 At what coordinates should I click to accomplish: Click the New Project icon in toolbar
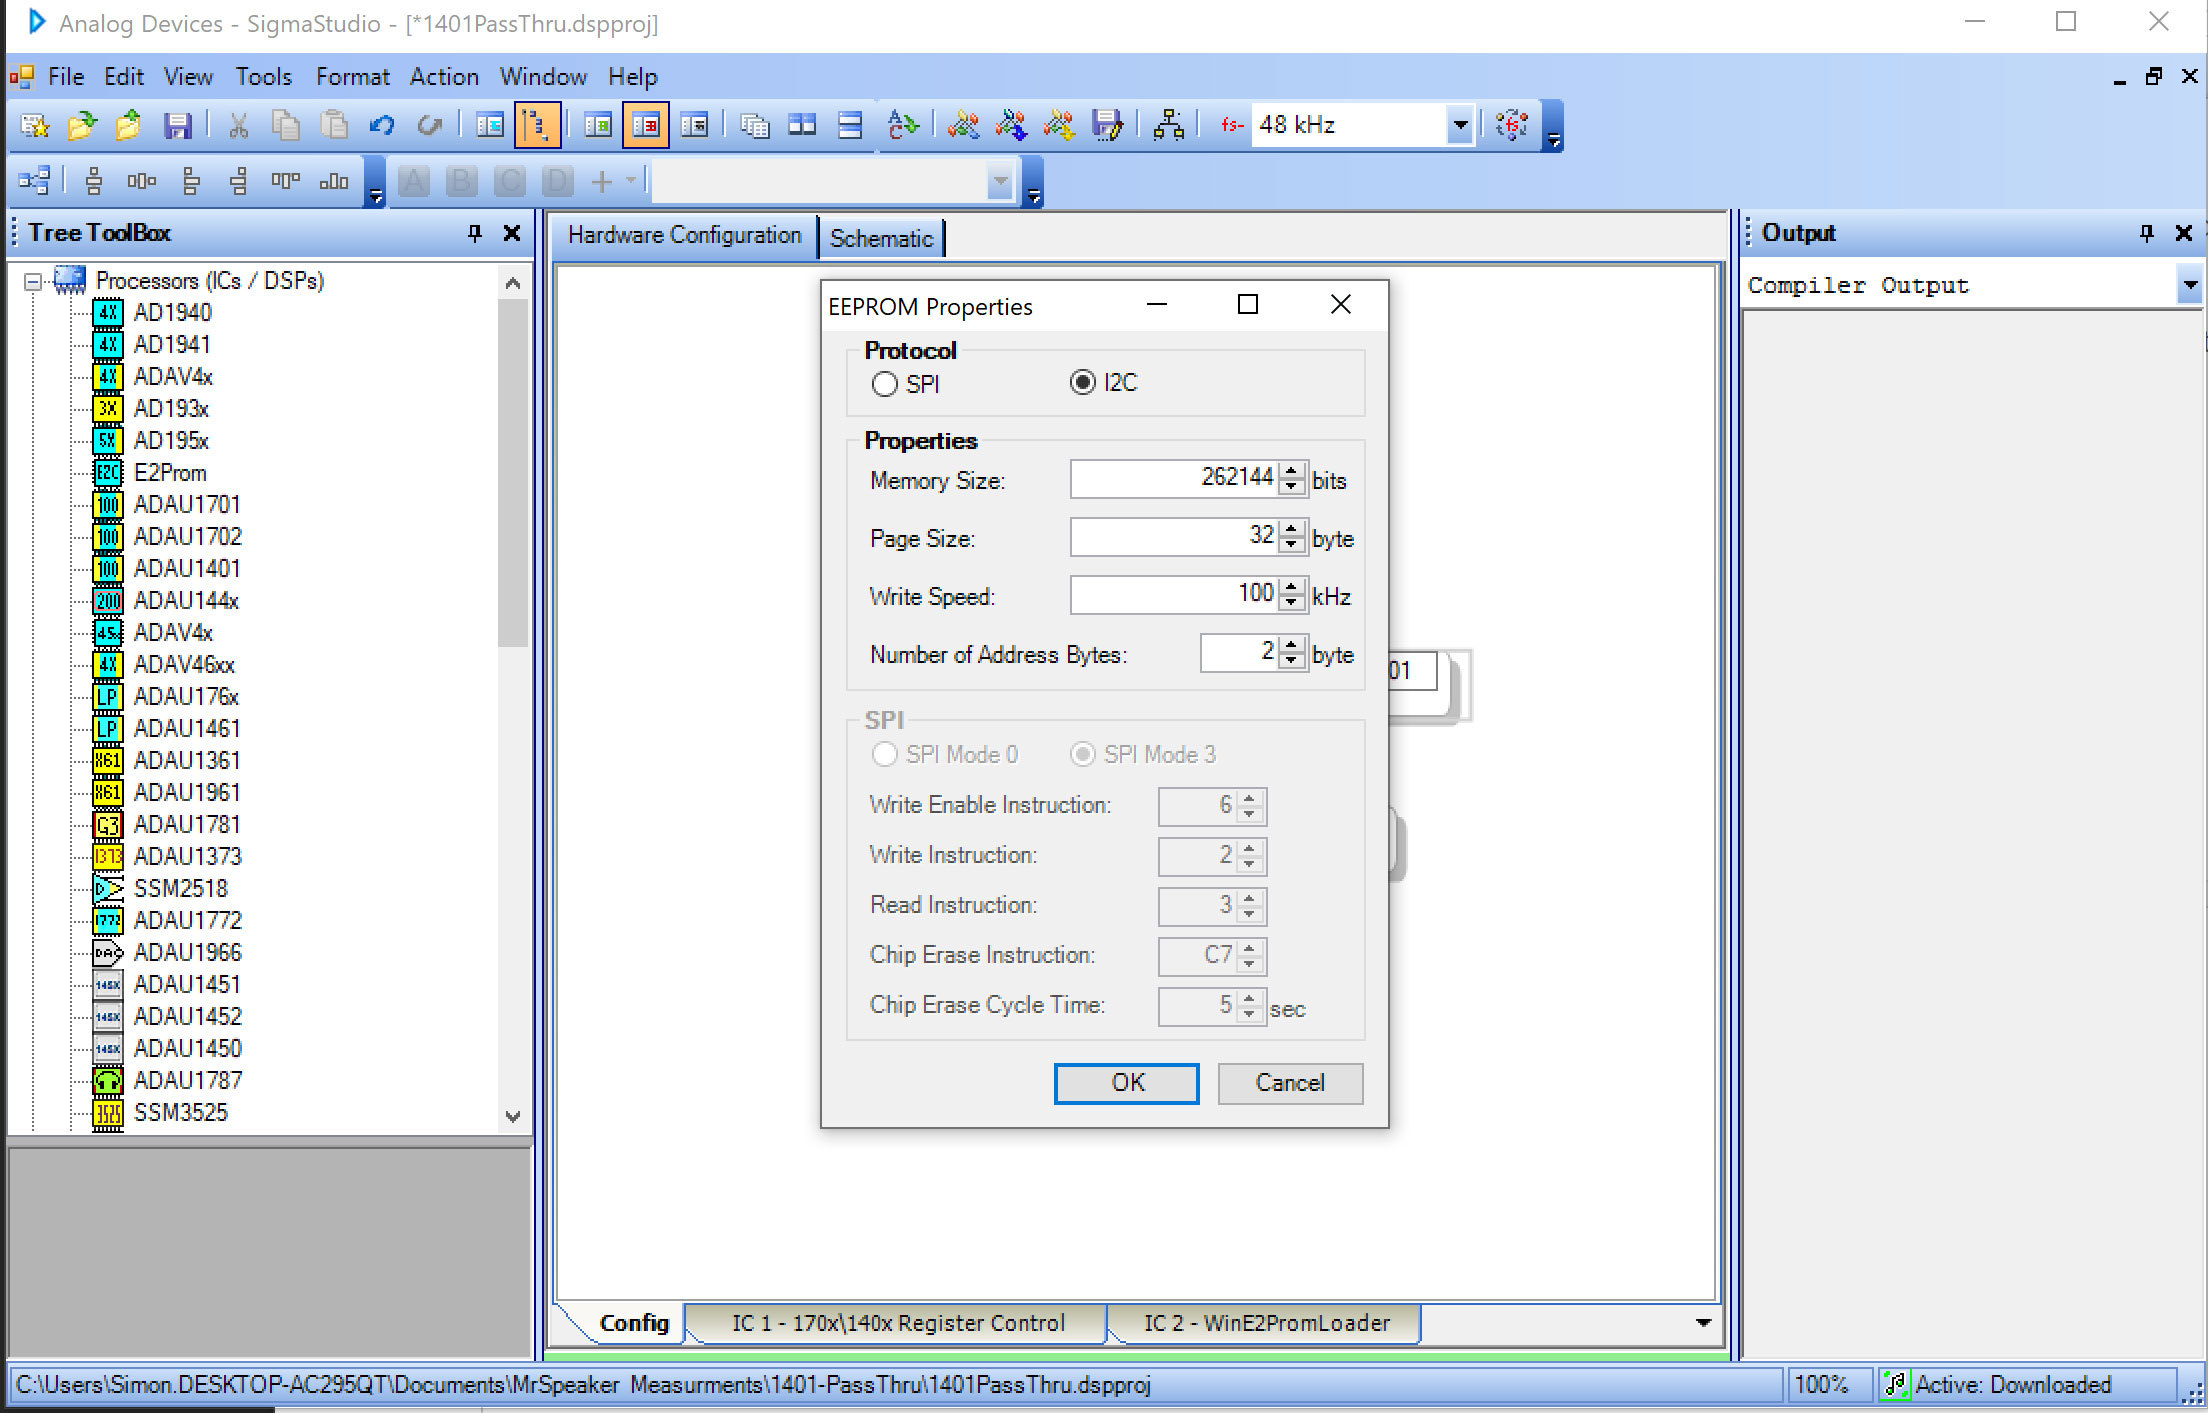pos(35,125)
